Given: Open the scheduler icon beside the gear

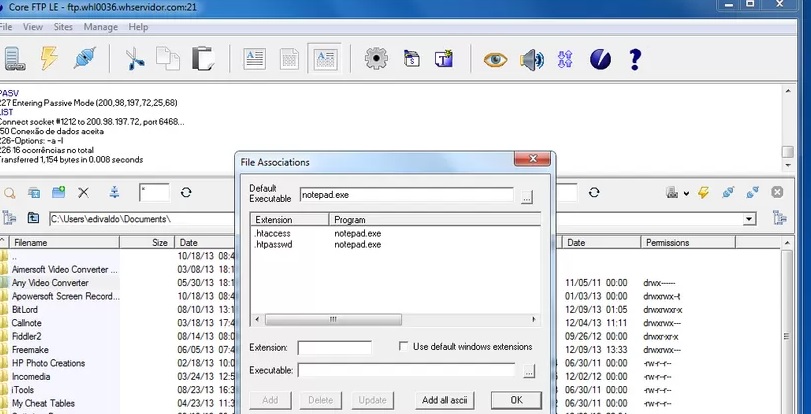Looking at the screenshot, I should pos(411,58).
